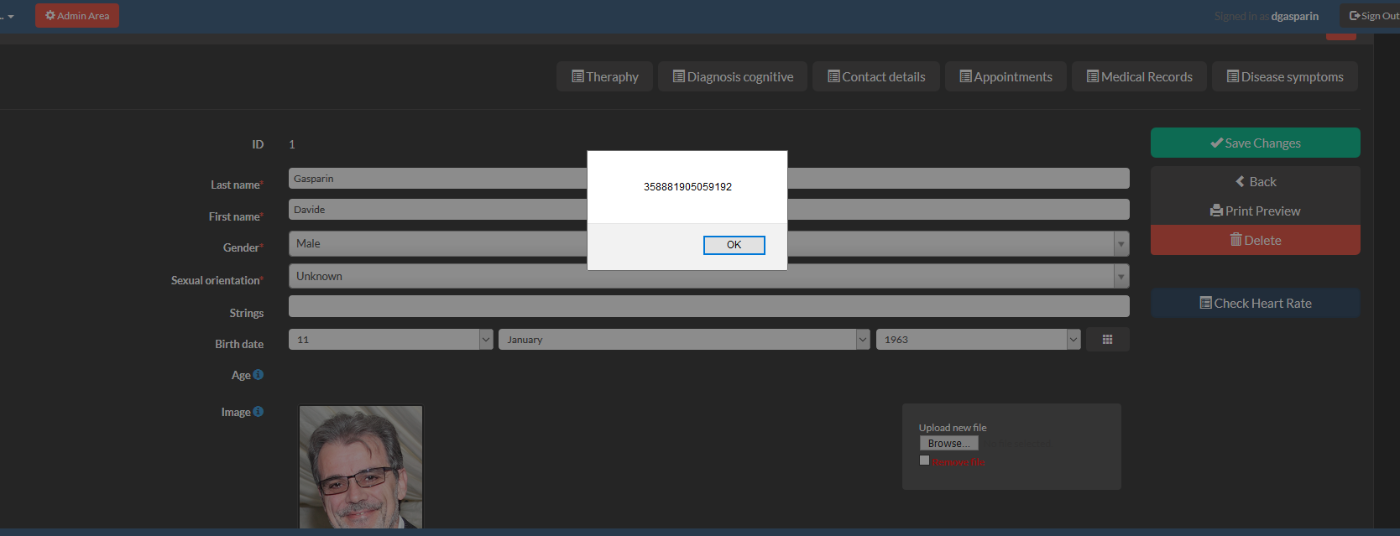
Task: Open the Gender dropdown
Action: 709,244
